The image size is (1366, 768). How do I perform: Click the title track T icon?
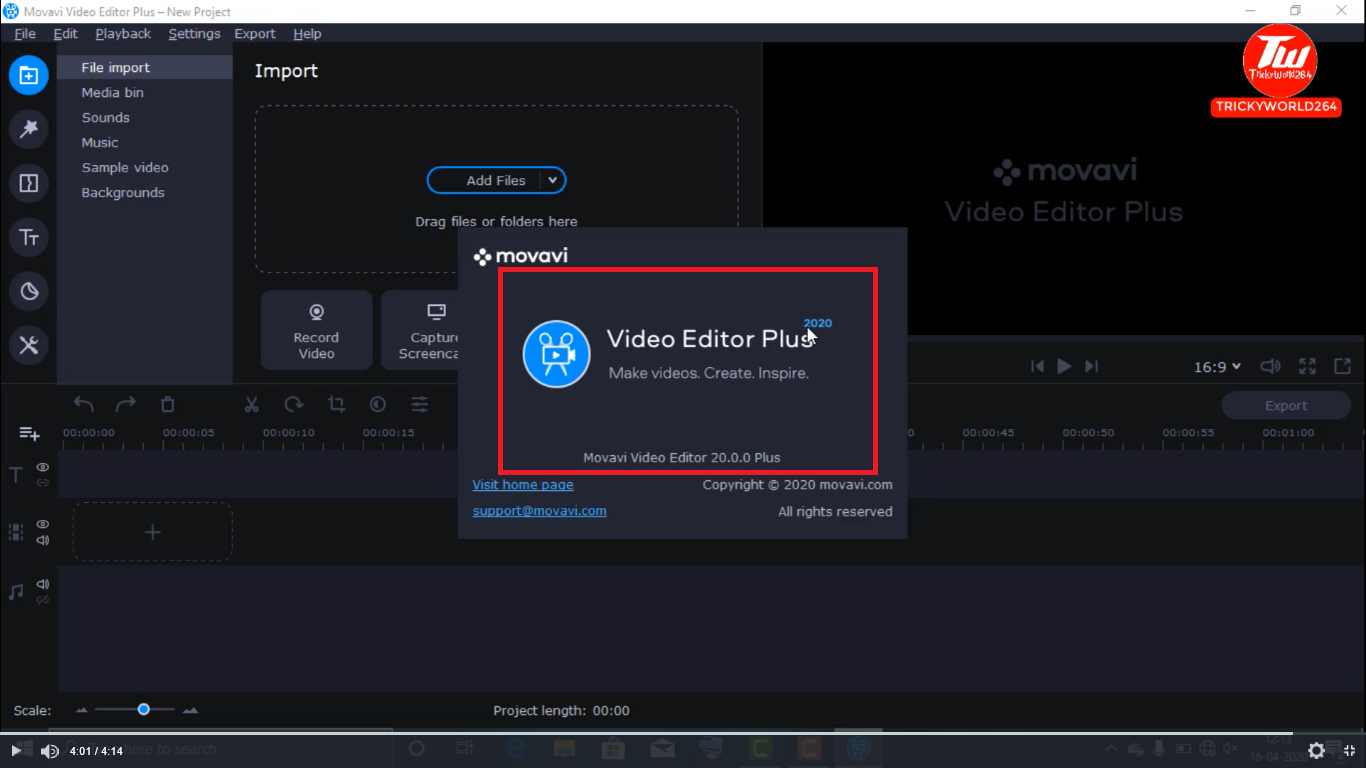[x=15, y=475]
